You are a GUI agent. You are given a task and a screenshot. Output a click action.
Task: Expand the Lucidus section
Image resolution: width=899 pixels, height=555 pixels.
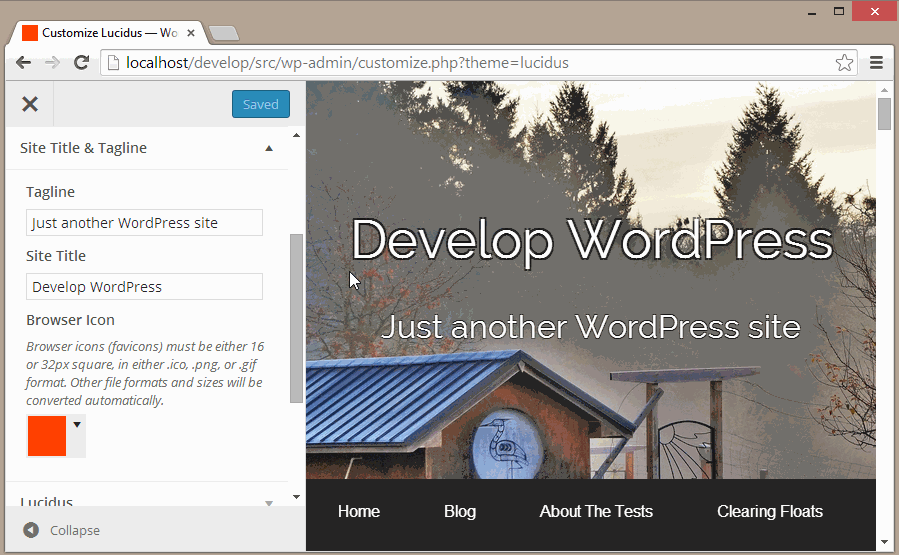269,502
